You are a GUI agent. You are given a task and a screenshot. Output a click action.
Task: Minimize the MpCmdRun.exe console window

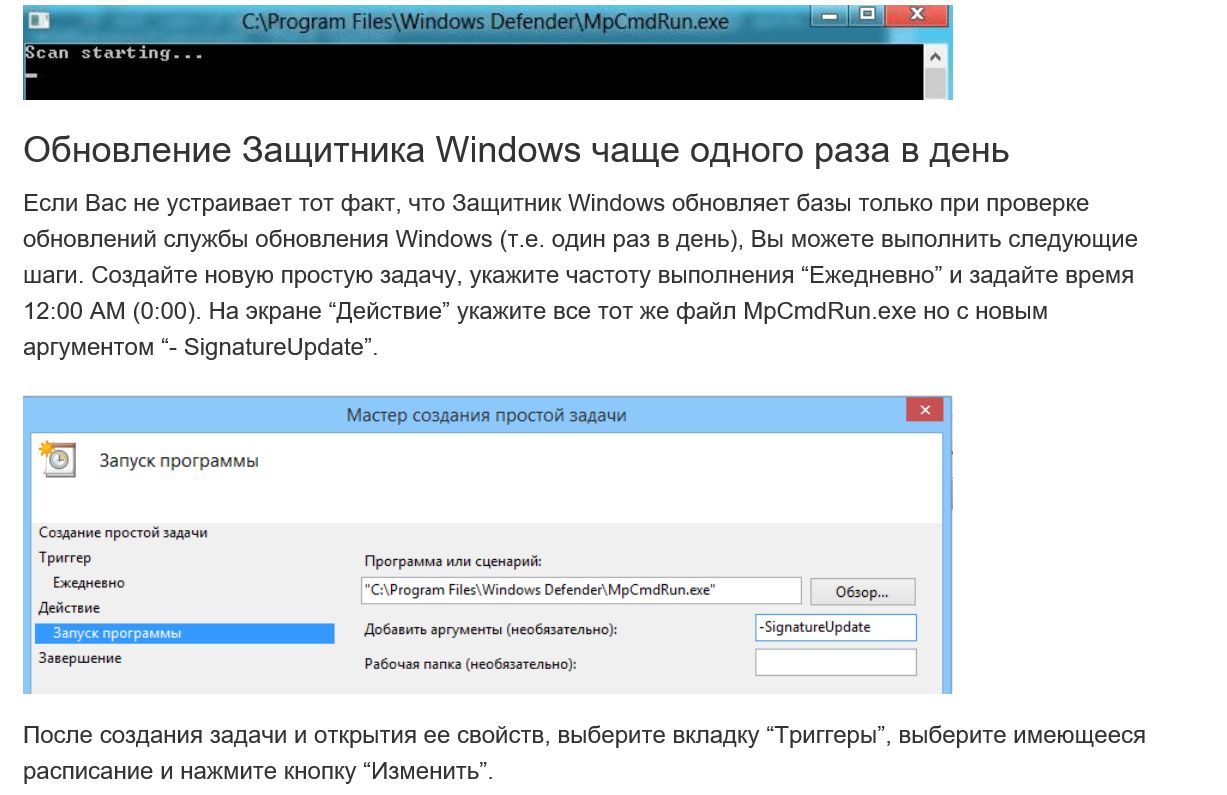[831, 17]
